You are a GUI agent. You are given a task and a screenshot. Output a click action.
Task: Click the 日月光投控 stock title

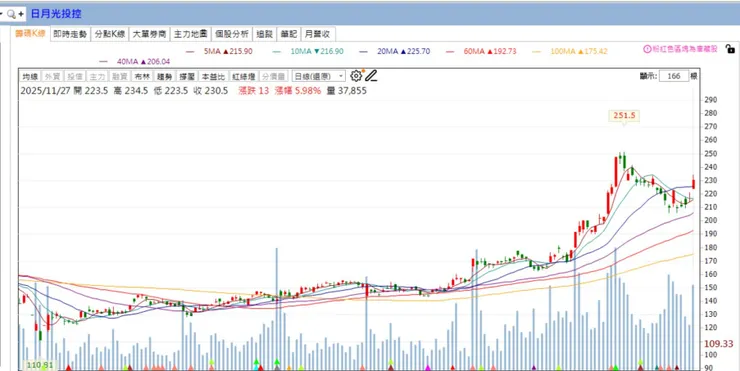click(56, 14)
